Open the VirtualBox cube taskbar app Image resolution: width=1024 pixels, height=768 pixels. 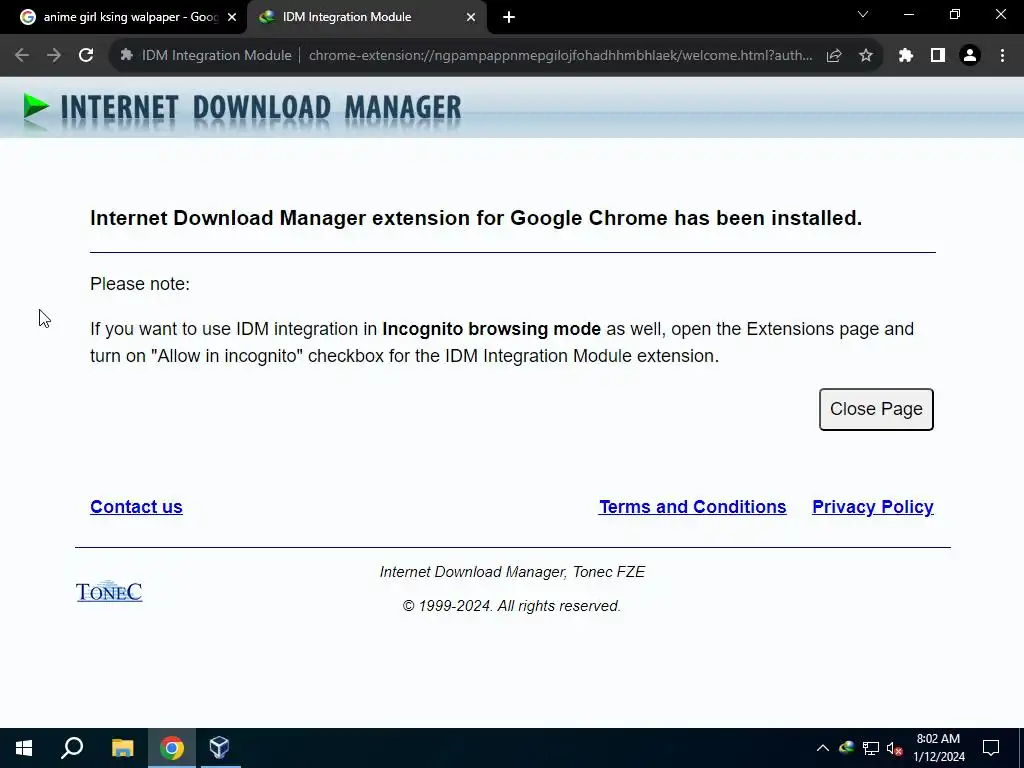pos(220,748)
